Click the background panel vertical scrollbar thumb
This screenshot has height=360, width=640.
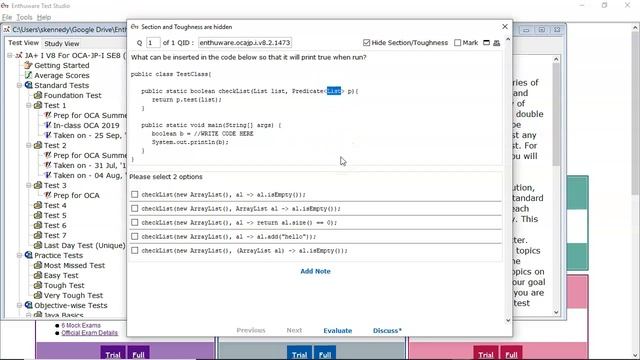point(556,114)
